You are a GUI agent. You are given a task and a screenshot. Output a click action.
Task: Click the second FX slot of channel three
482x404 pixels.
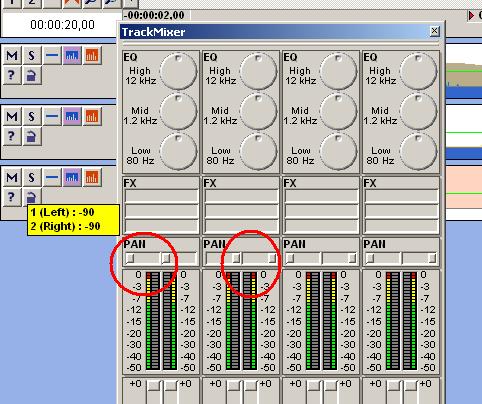coord(321,211)
